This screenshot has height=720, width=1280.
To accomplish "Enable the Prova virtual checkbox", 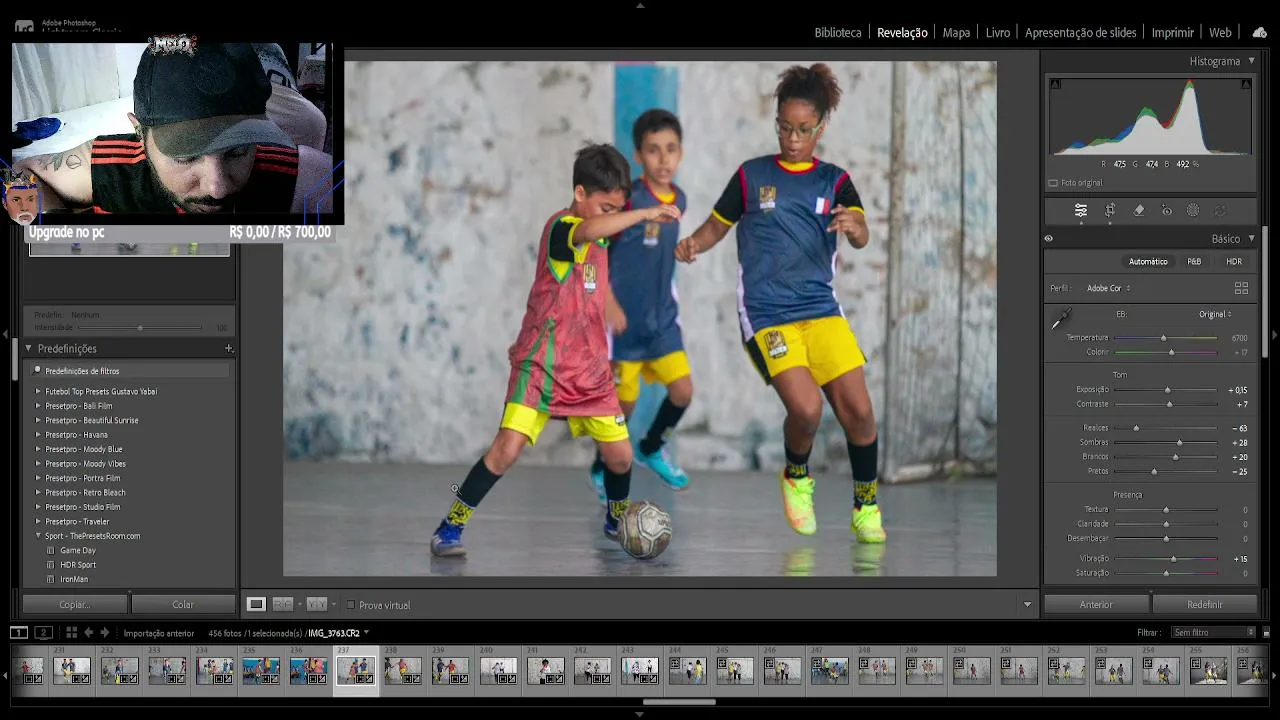I will click(x=350, y=605).
